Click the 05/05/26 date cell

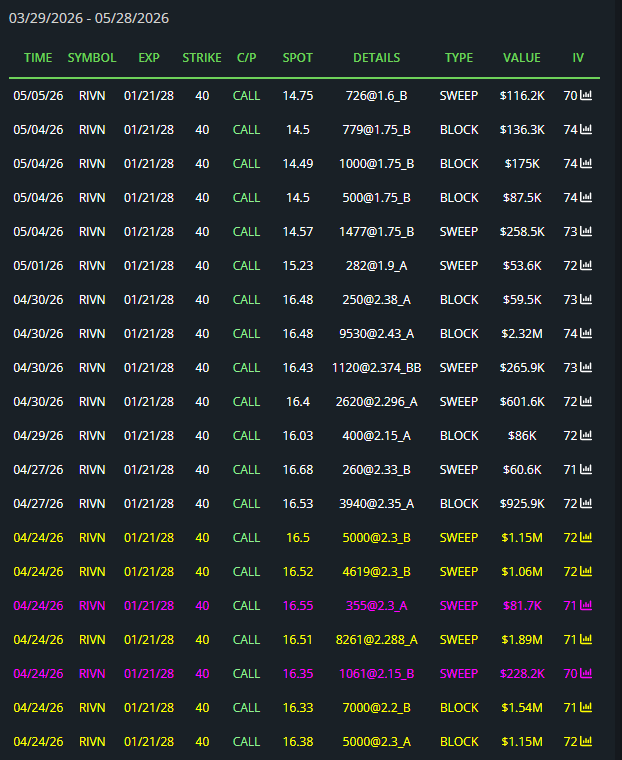click(x=38, y=95)
